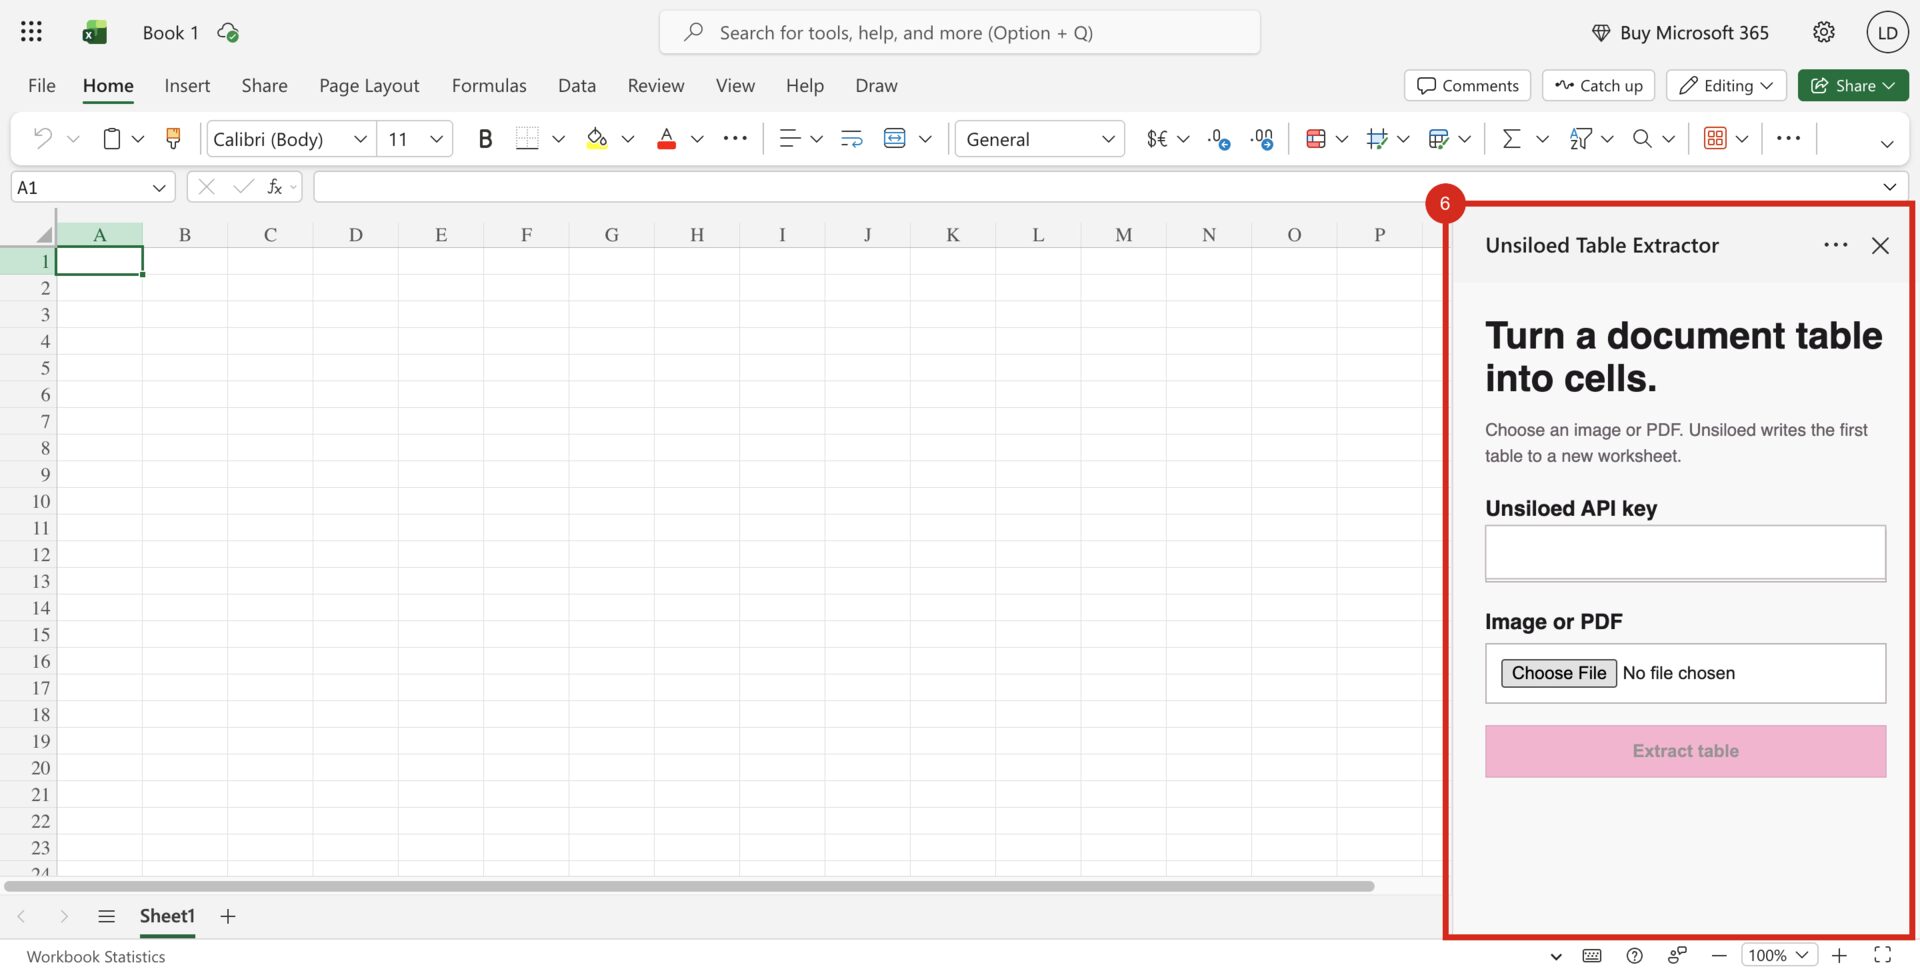Click the sort and filter icon
1920x969 pixels.
1580,139
